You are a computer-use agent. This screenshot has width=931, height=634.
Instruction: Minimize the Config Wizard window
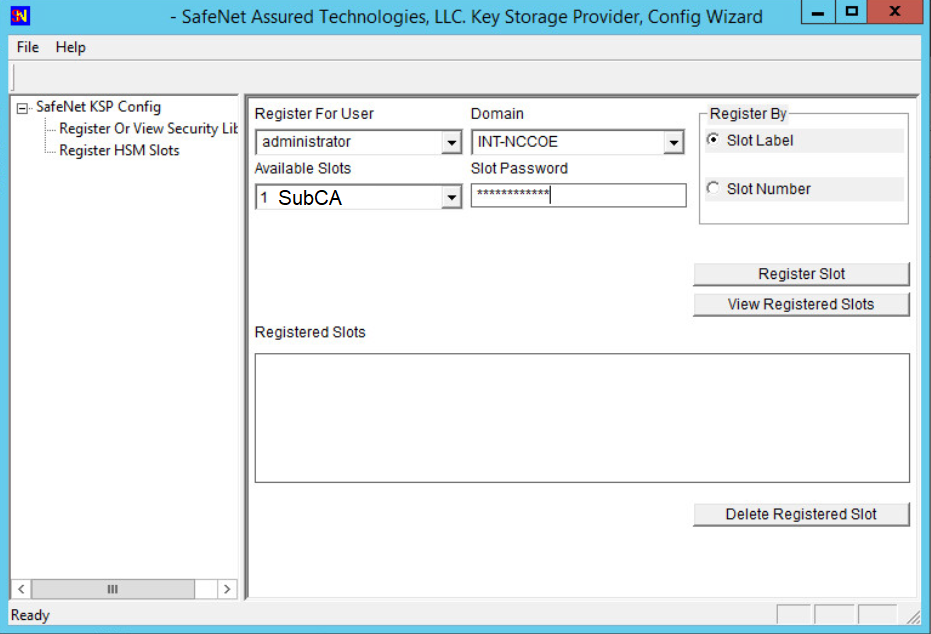tap(818, 14)
